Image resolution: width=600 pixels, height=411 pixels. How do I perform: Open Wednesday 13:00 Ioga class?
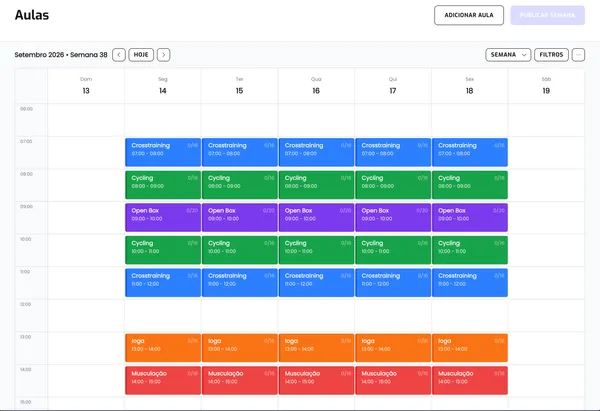point(316,347)
